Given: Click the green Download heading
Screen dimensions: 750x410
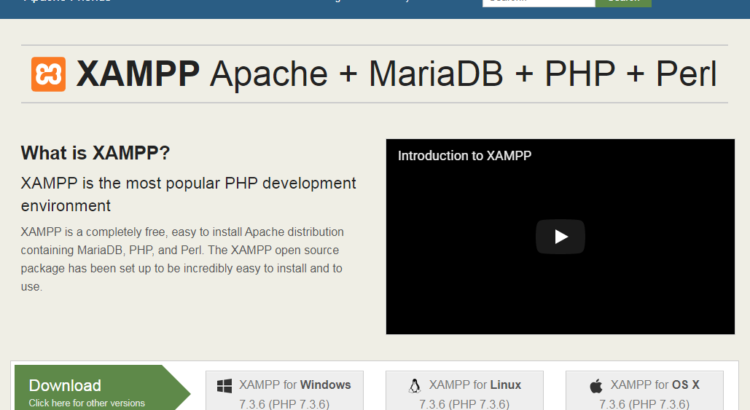Looking at the screenshot, I should (65, 385).
